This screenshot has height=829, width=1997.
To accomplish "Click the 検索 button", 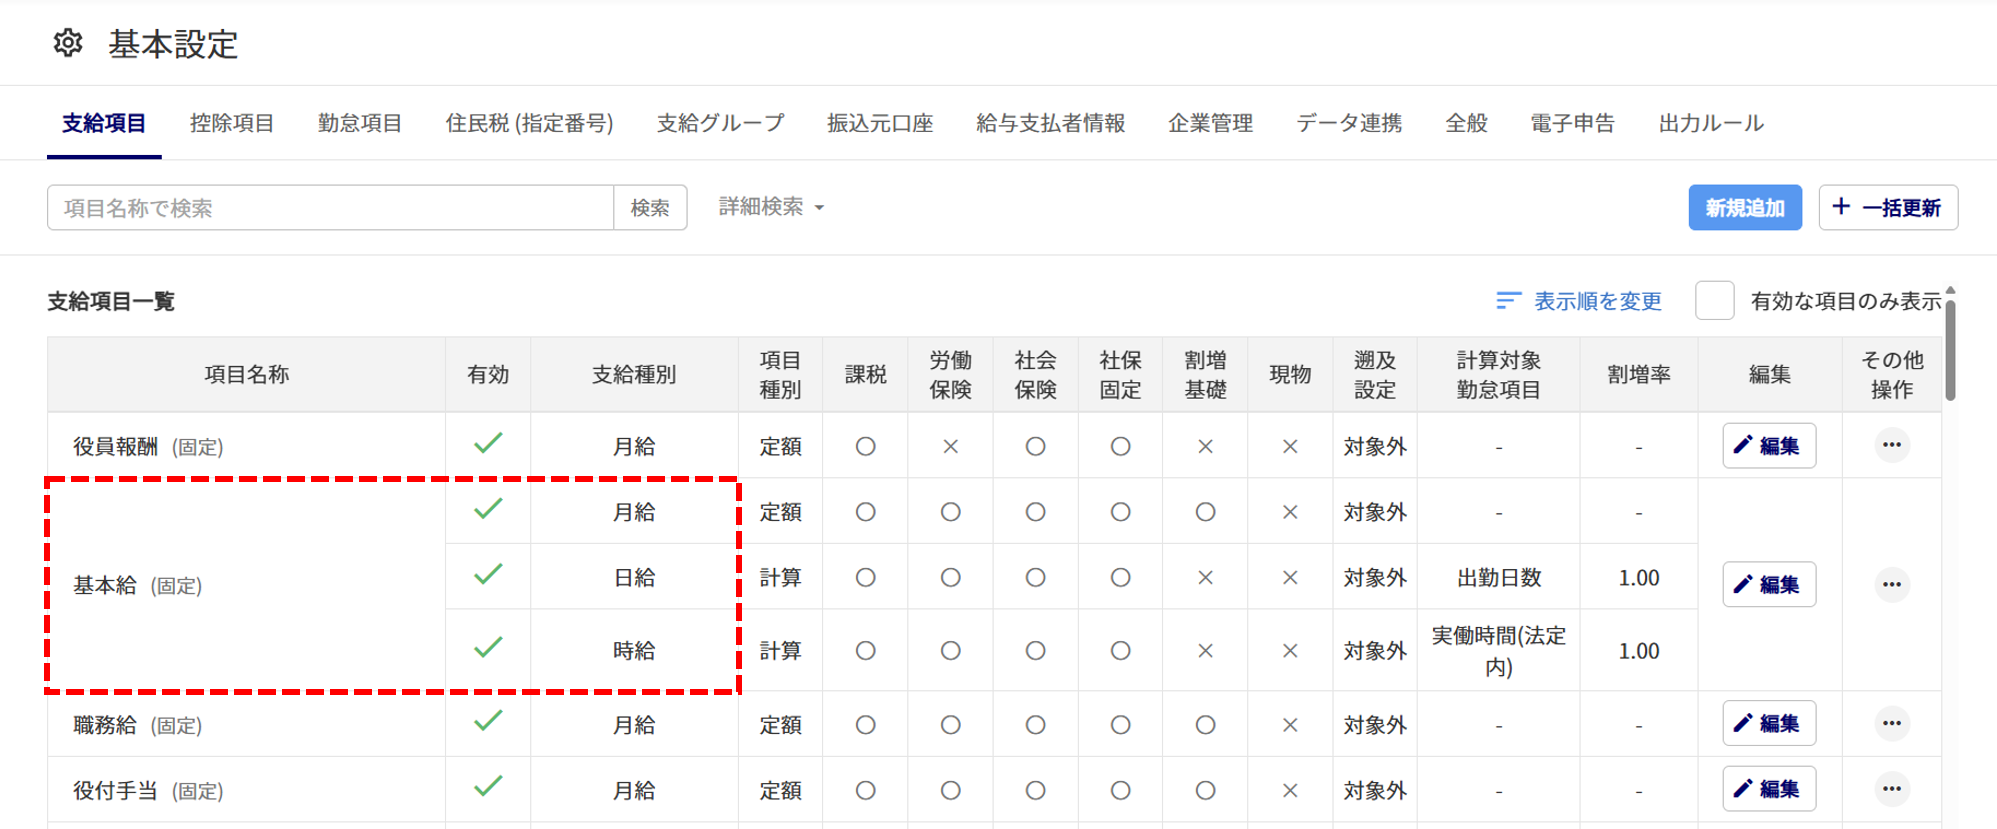I will [x=650, y=207].
